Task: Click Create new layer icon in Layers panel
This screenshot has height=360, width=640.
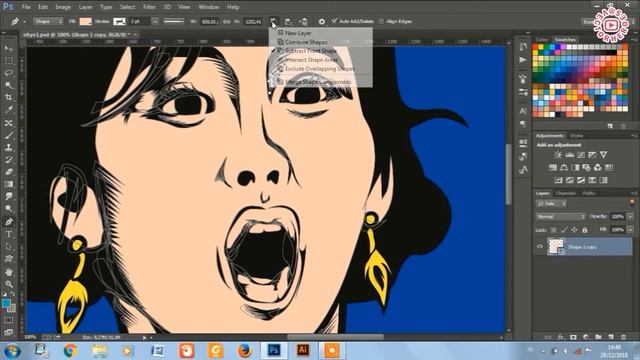Action: 611,337
